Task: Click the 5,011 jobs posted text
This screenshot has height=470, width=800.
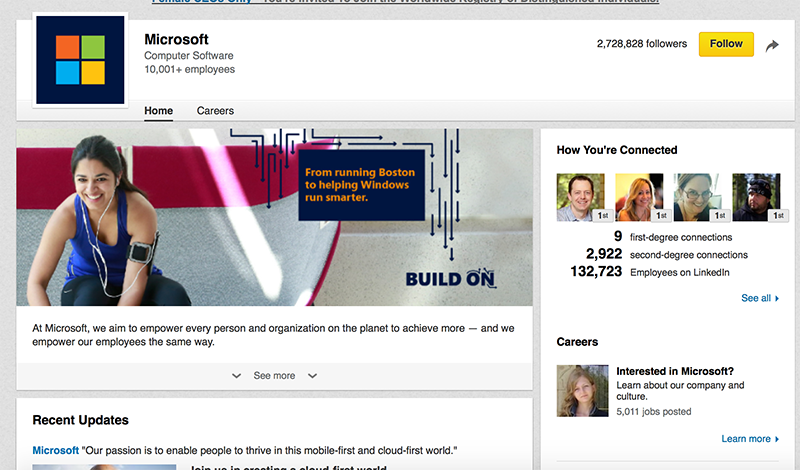Action: (654, 411)
